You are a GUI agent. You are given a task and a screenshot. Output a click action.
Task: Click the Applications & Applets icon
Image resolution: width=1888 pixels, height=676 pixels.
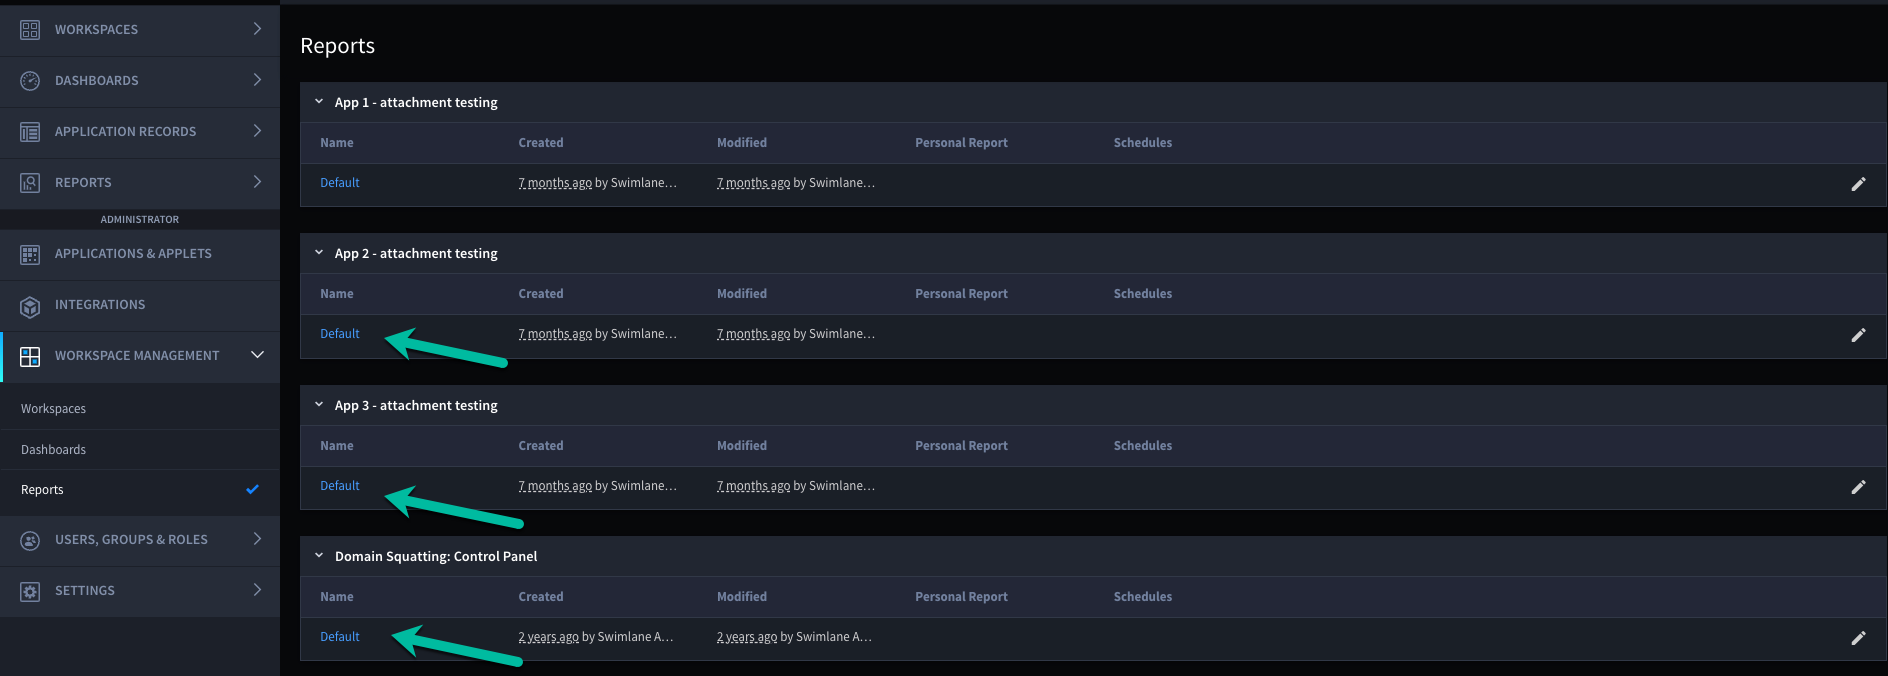[30, 255]
